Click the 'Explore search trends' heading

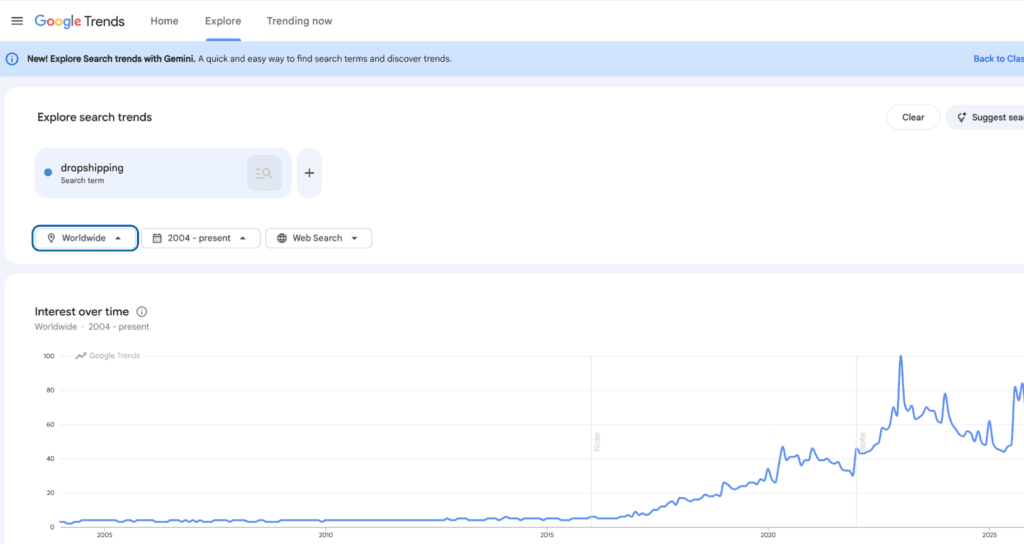[x=95, y=117]
